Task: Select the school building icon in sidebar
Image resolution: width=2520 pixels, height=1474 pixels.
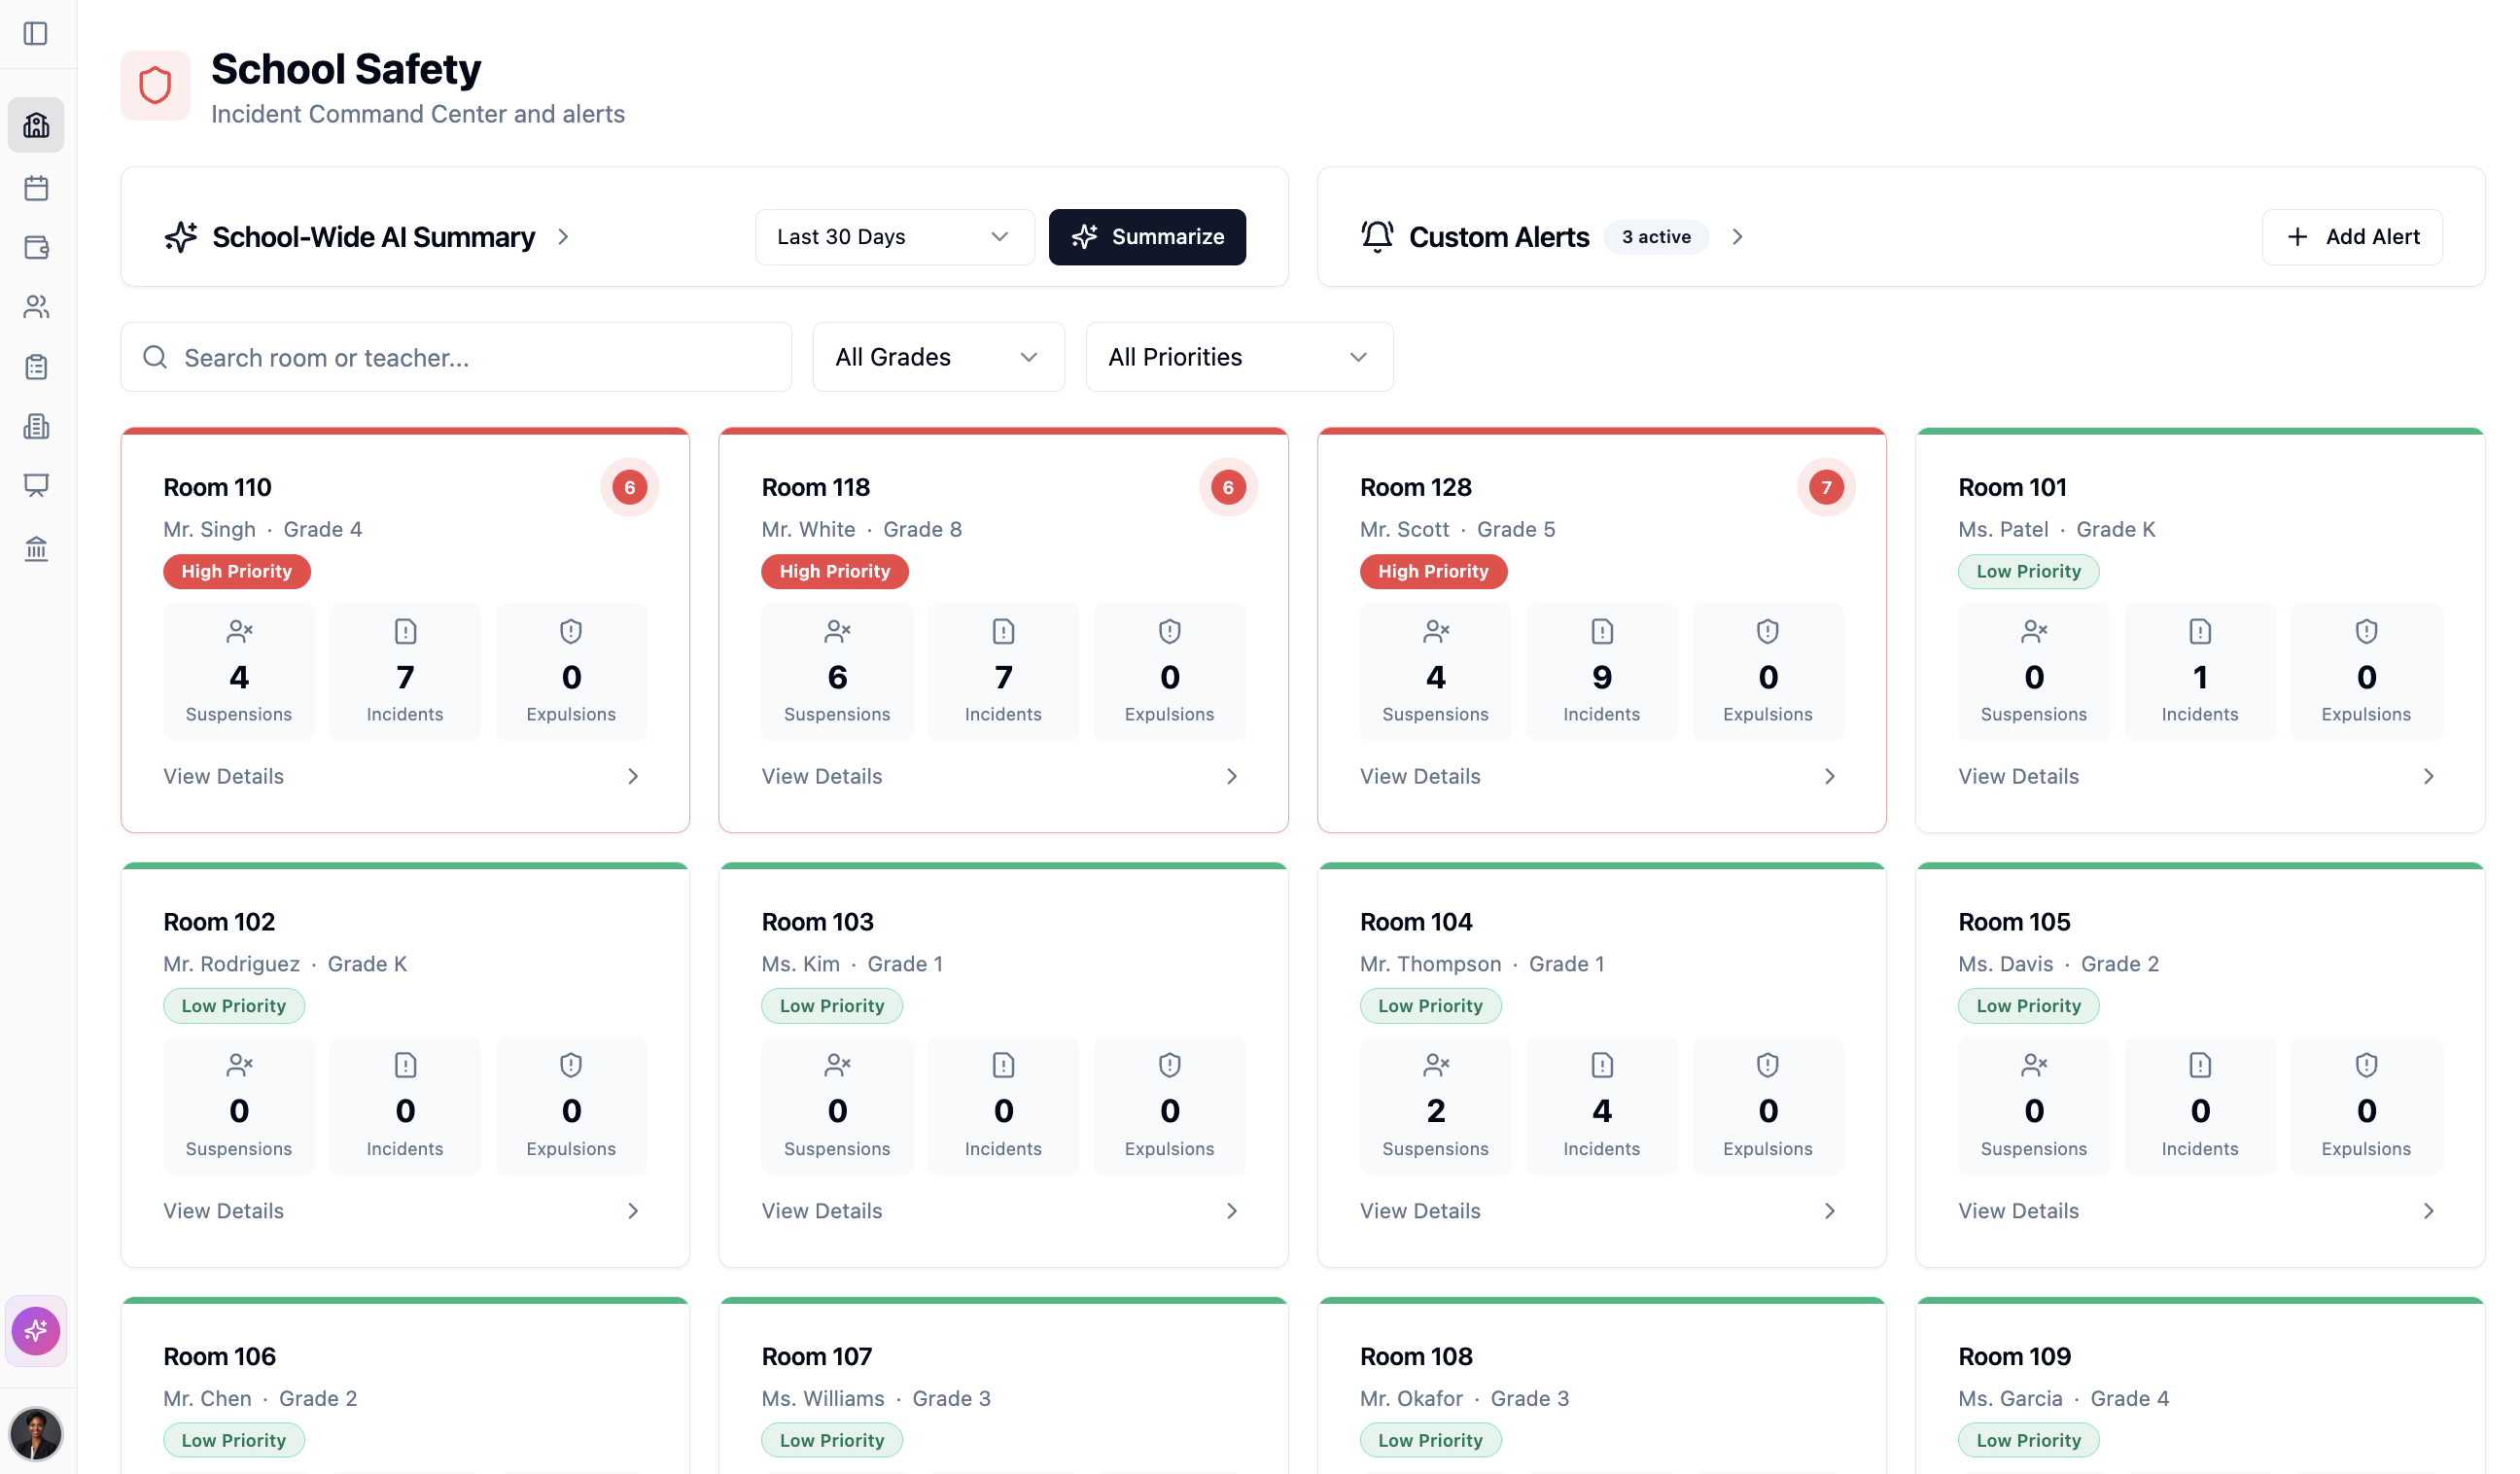Action: click(36, 124)
